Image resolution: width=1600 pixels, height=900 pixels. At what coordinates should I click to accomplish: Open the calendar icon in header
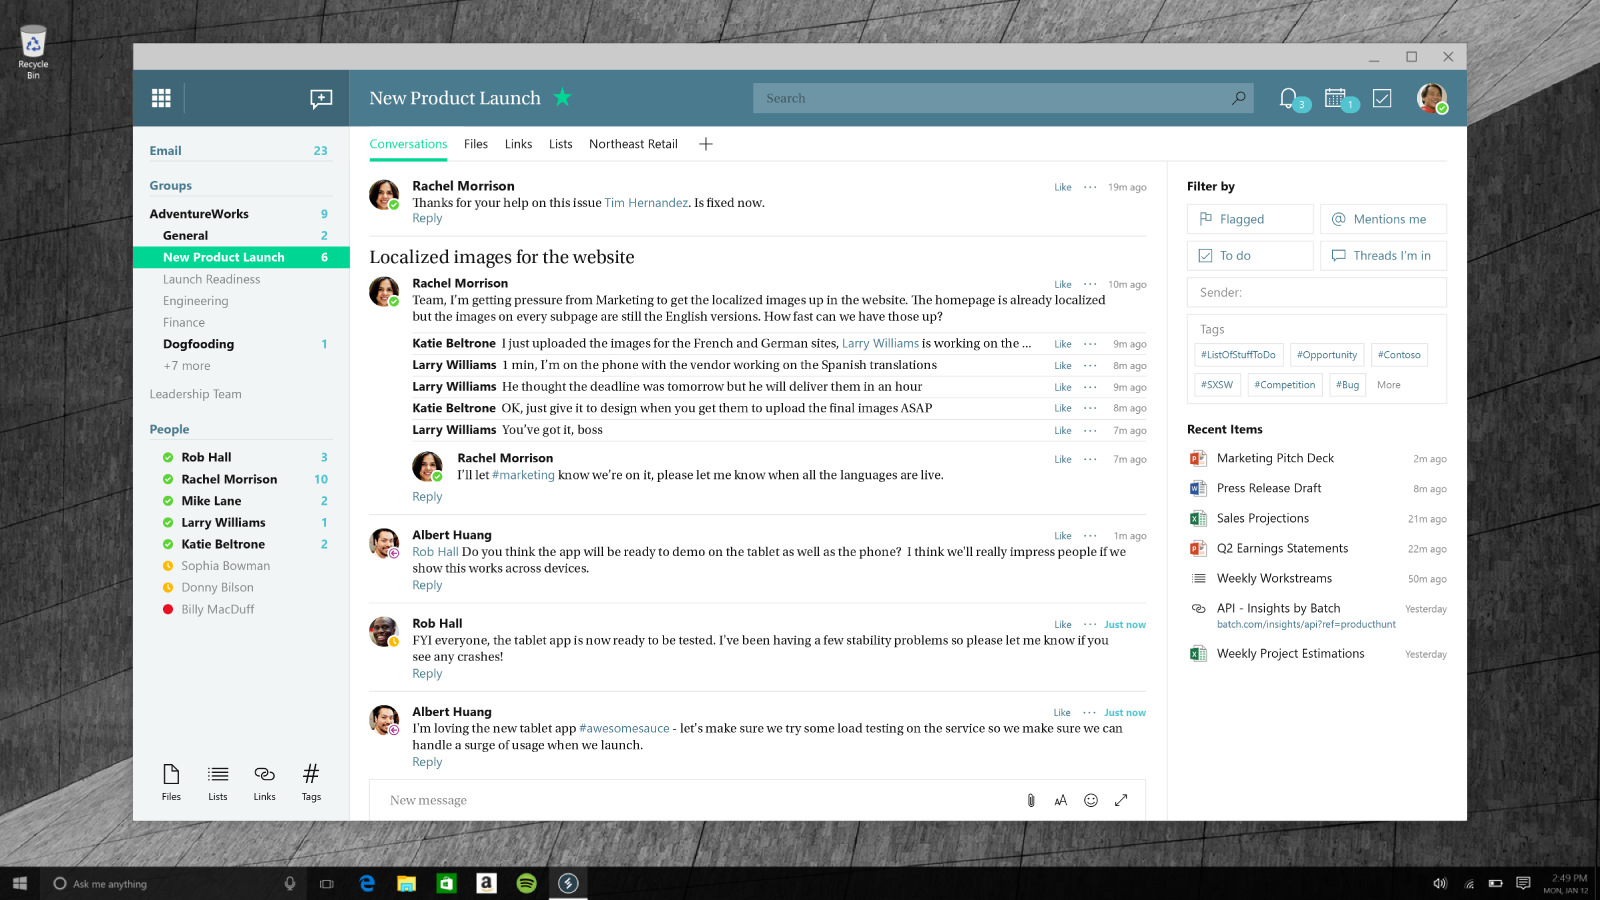(1335, 98)
